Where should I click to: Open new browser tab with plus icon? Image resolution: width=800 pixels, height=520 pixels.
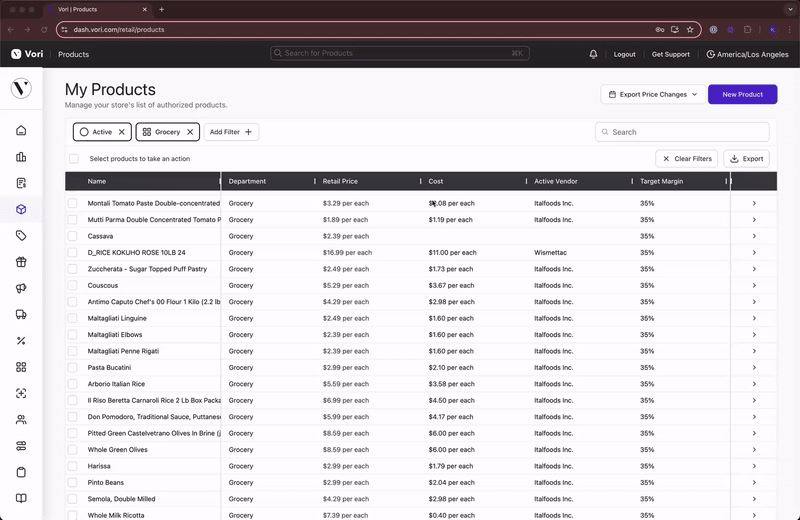coord(161,9)
